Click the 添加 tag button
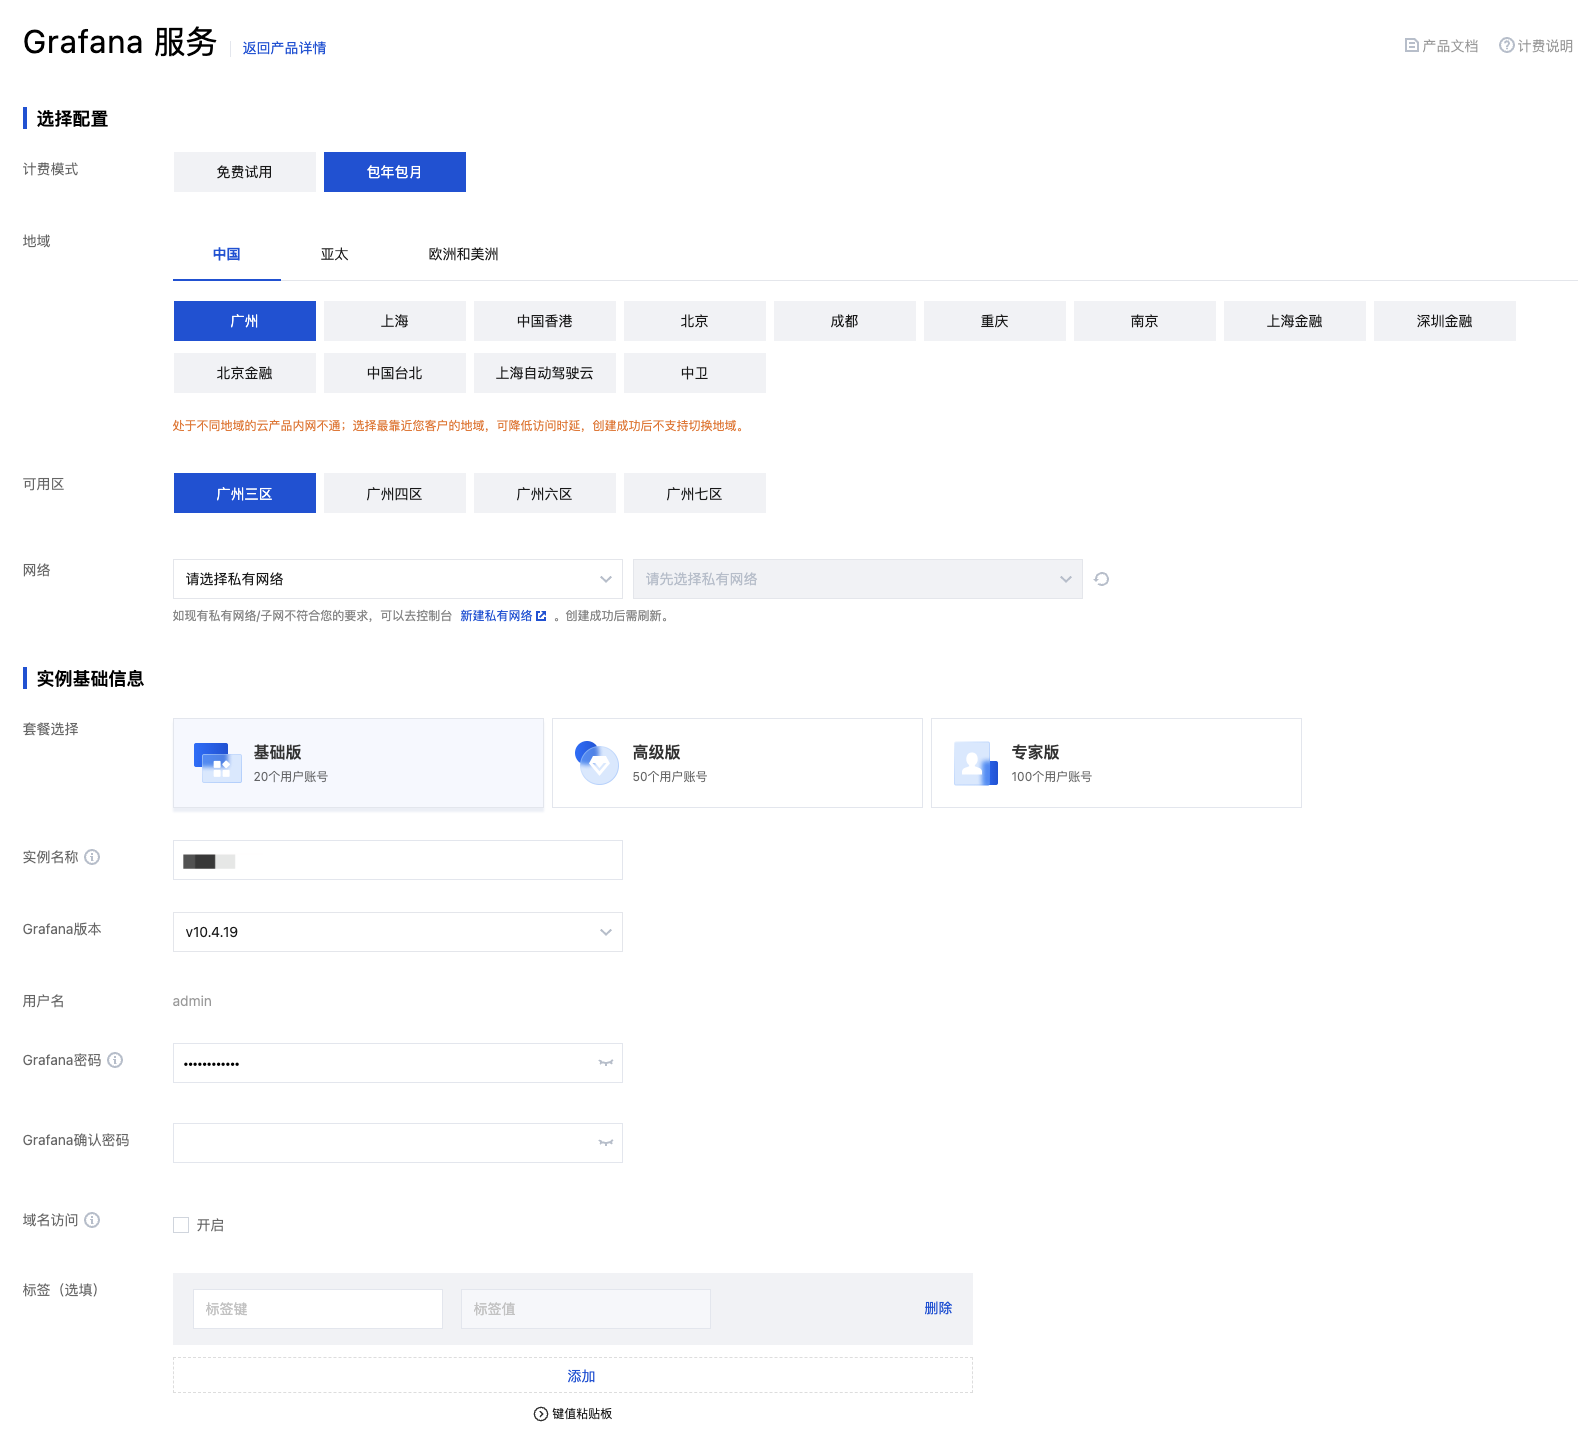The width and height of the screenshot is (1578, 1432). click(573, 1375)
